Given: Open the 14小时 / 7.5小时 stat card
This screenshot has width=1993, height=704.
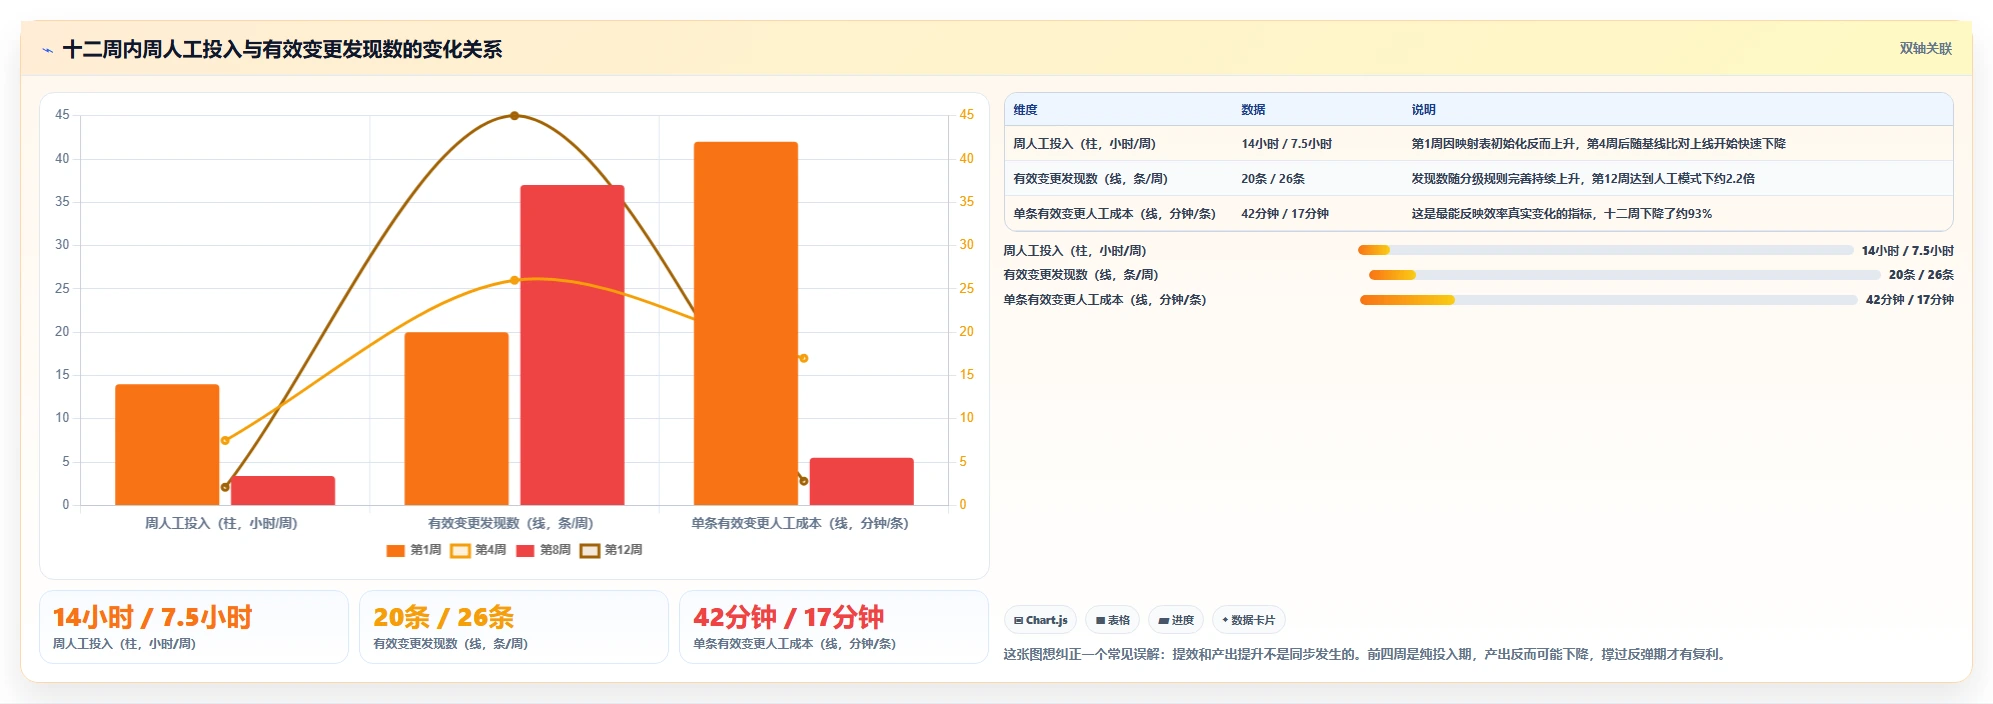Looking at the screenshot, I should click(194, 627).
